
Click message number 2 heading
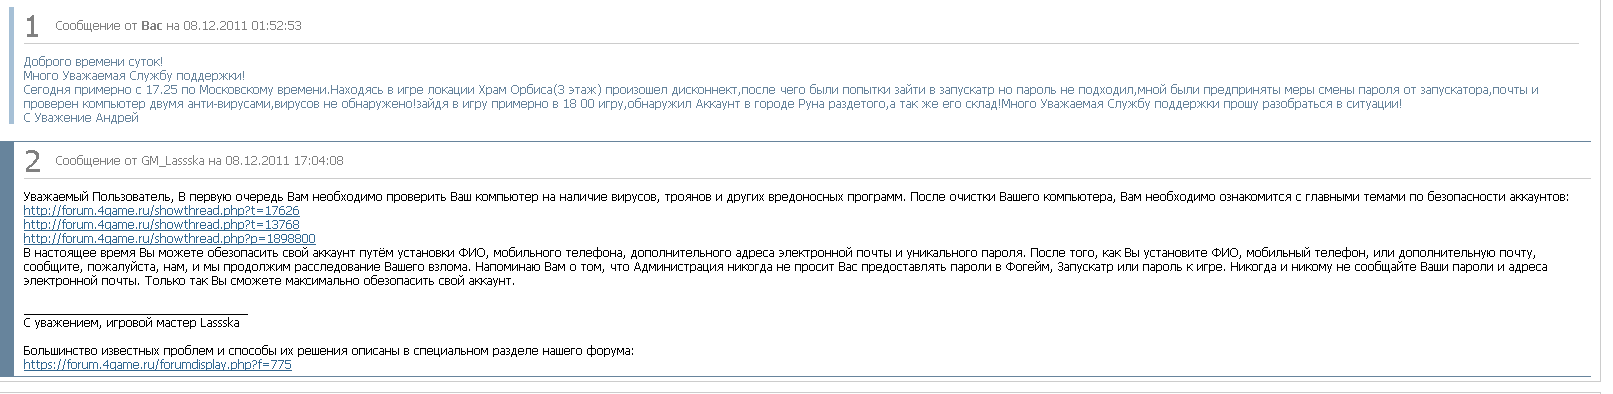(32, 161)
